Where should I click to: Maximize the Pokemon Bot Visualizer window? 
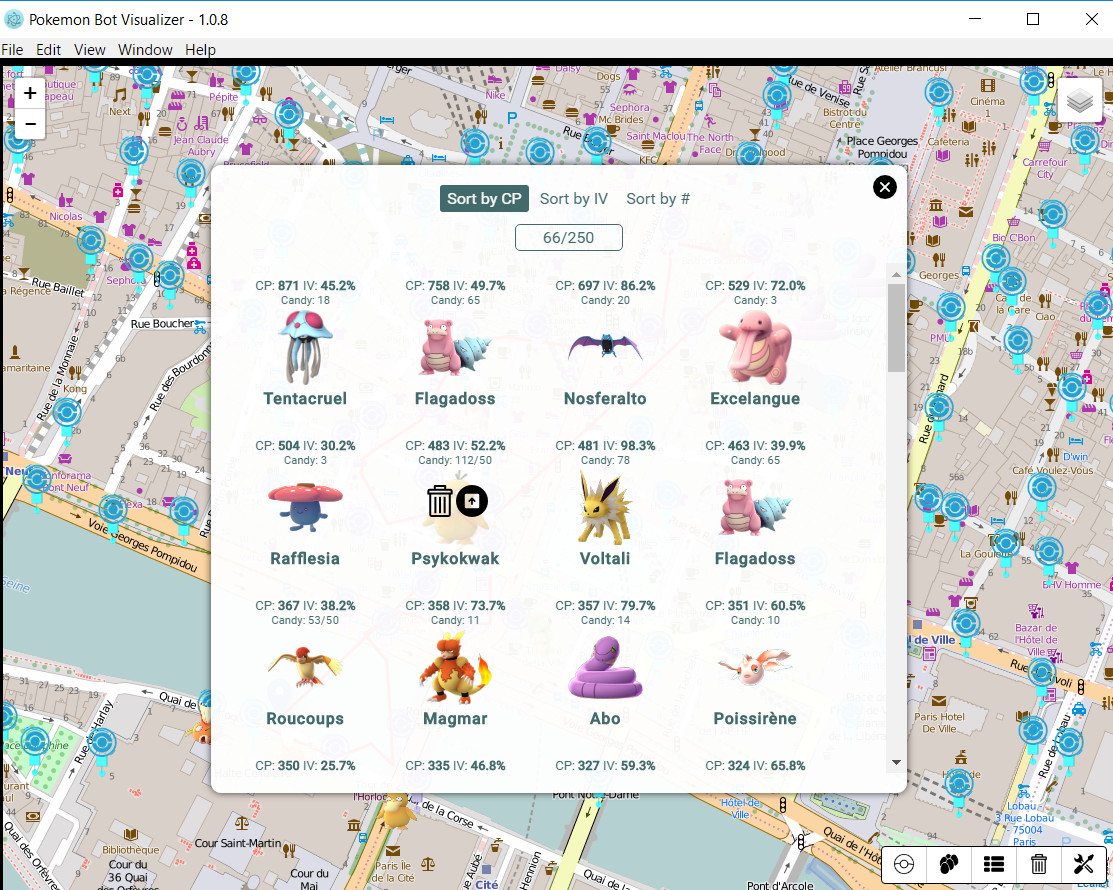(x=1034, y=19)
